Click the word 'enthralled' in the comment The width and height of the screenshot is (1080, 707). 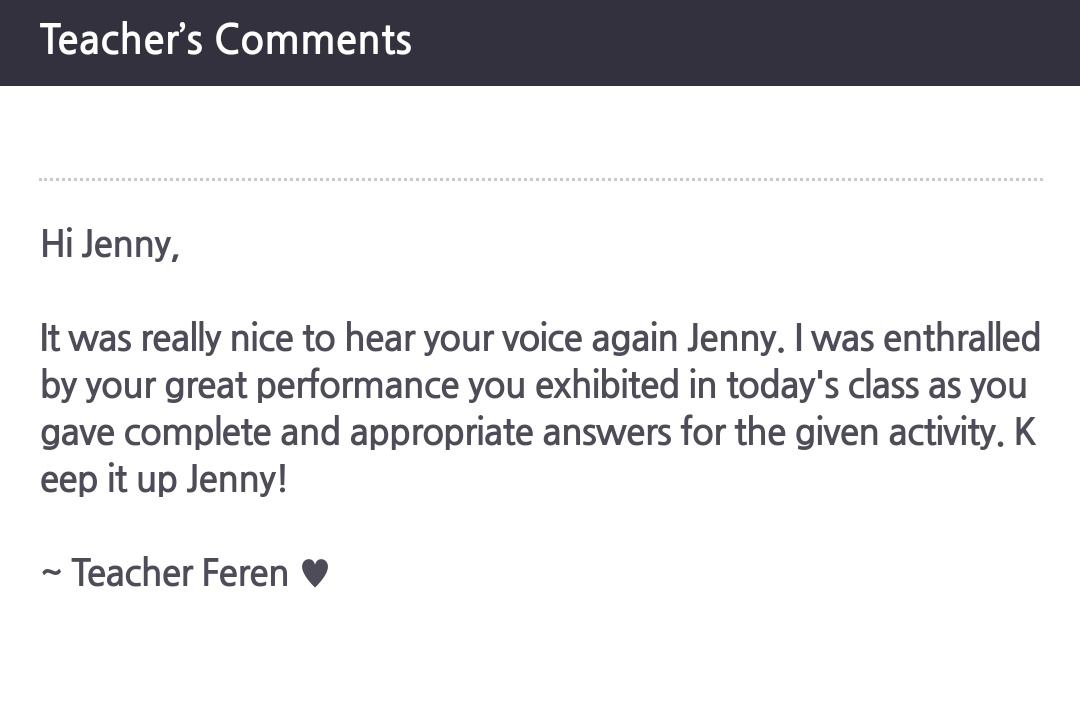[962, 338]
